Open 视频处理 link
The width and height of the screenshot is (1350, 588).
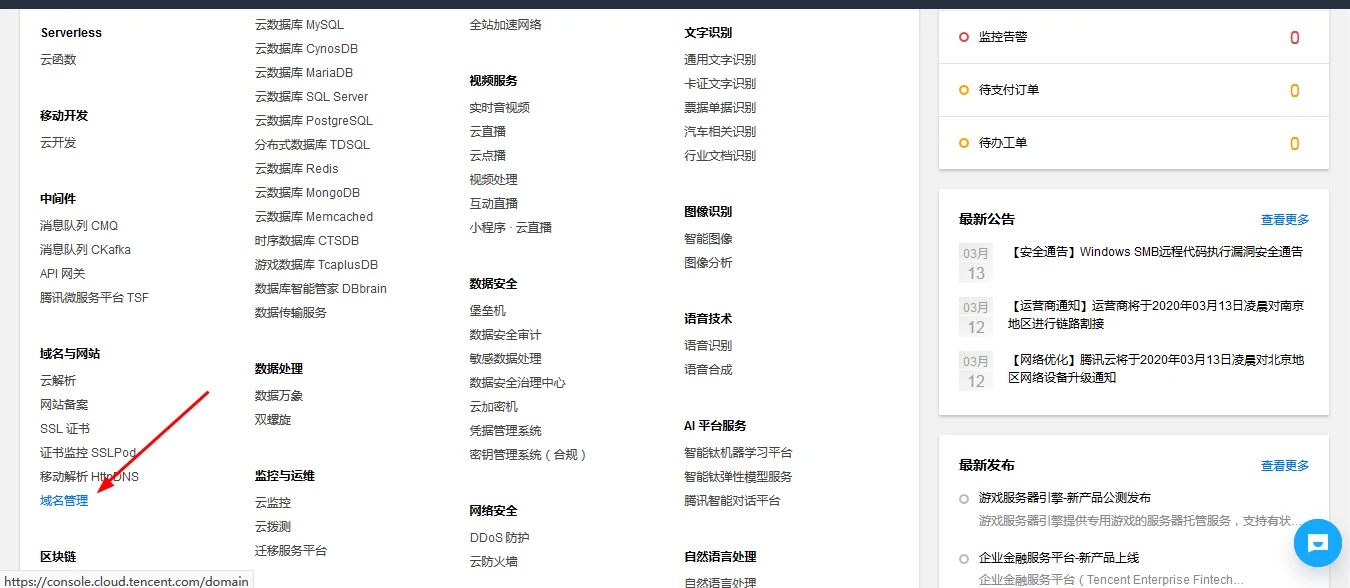point(493,180)
